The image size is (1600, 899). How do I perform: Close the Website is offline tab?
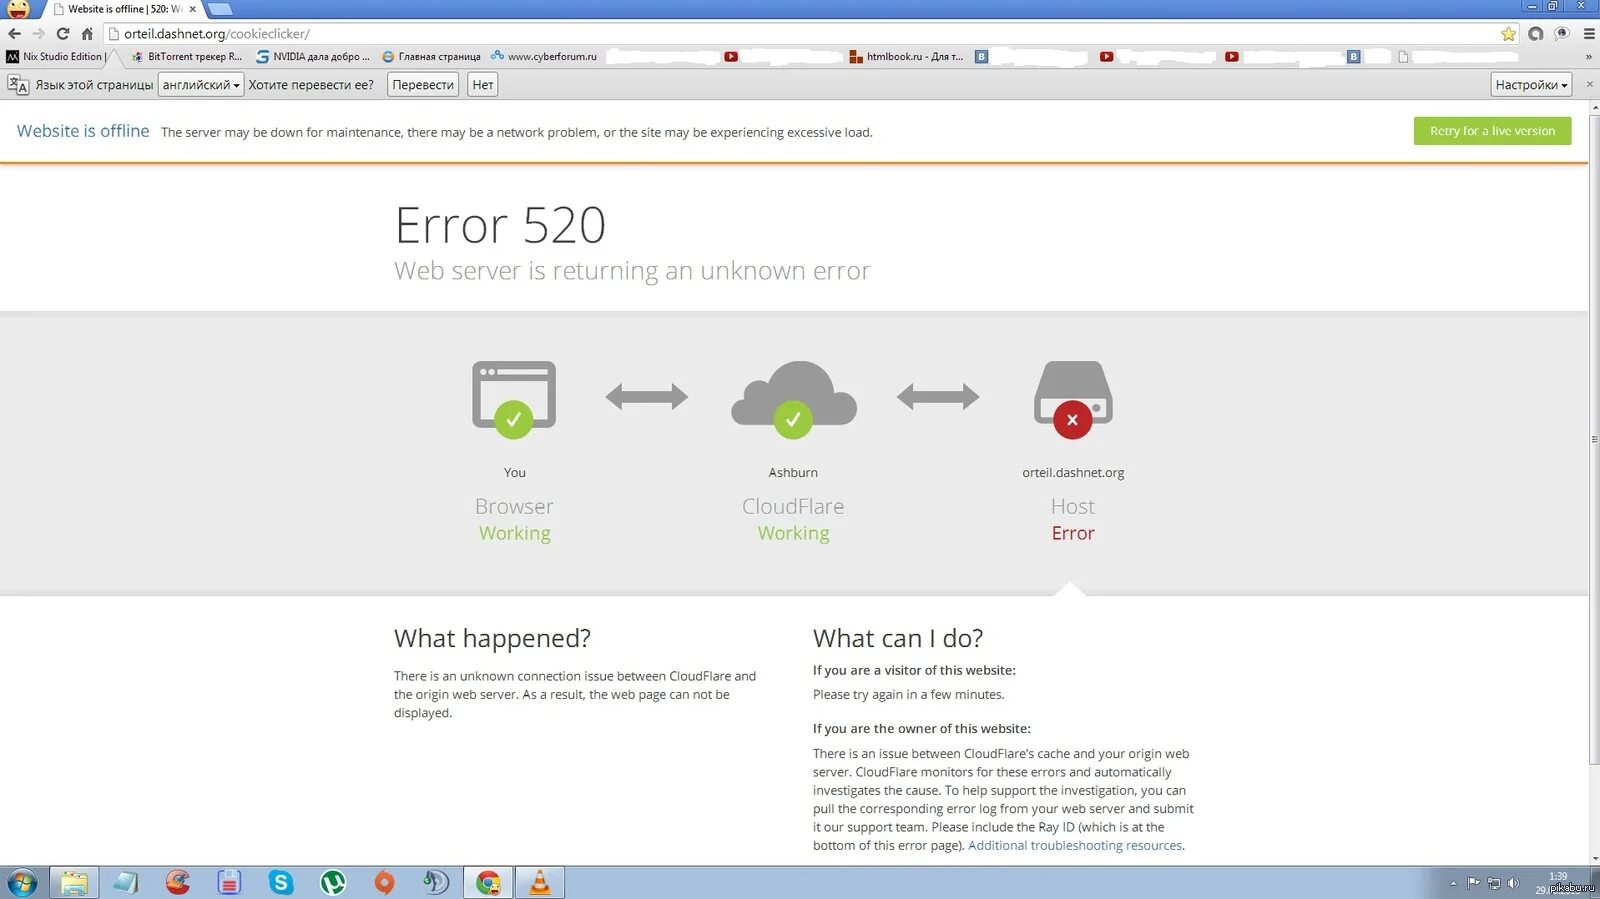coord(193,9)
